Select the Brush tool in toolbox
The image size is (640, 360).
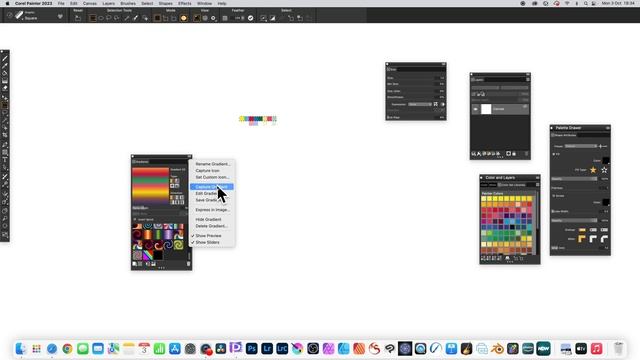tap(5, 58)
